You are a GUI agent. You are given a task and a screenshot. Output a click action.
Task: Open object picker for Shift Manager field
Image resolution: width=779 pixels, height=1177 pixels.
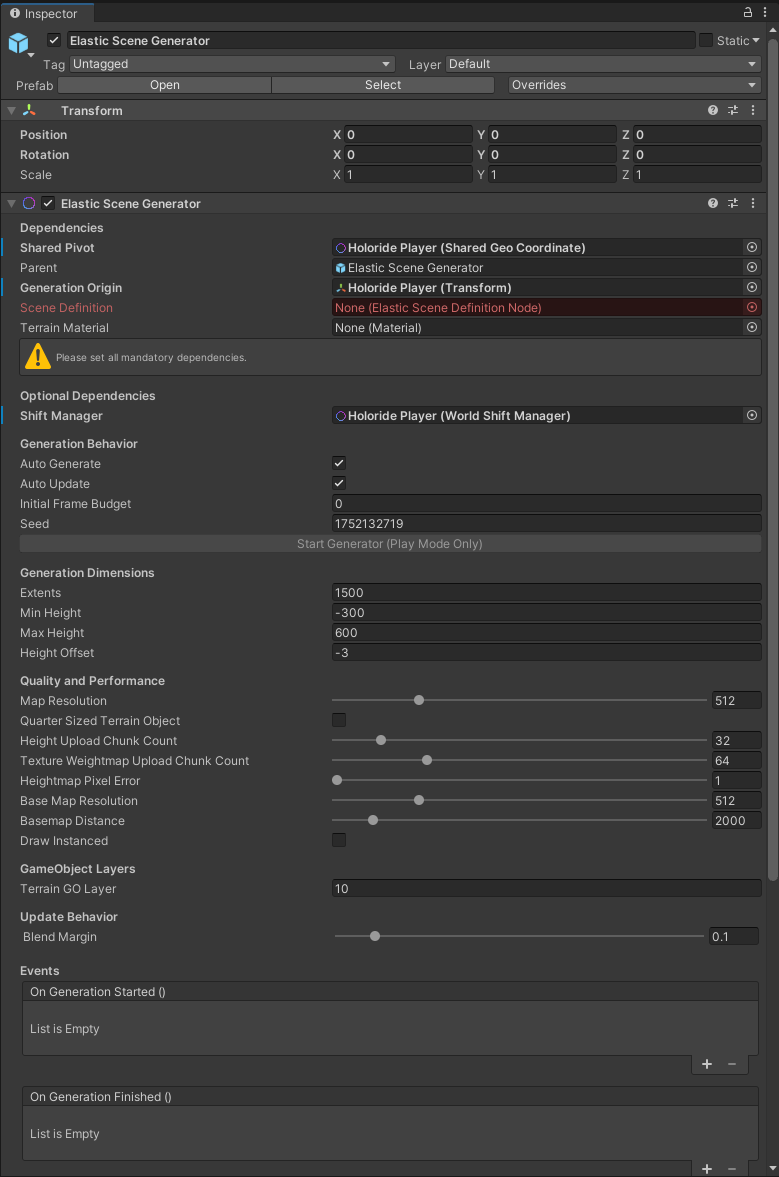(x=752, y=416)
